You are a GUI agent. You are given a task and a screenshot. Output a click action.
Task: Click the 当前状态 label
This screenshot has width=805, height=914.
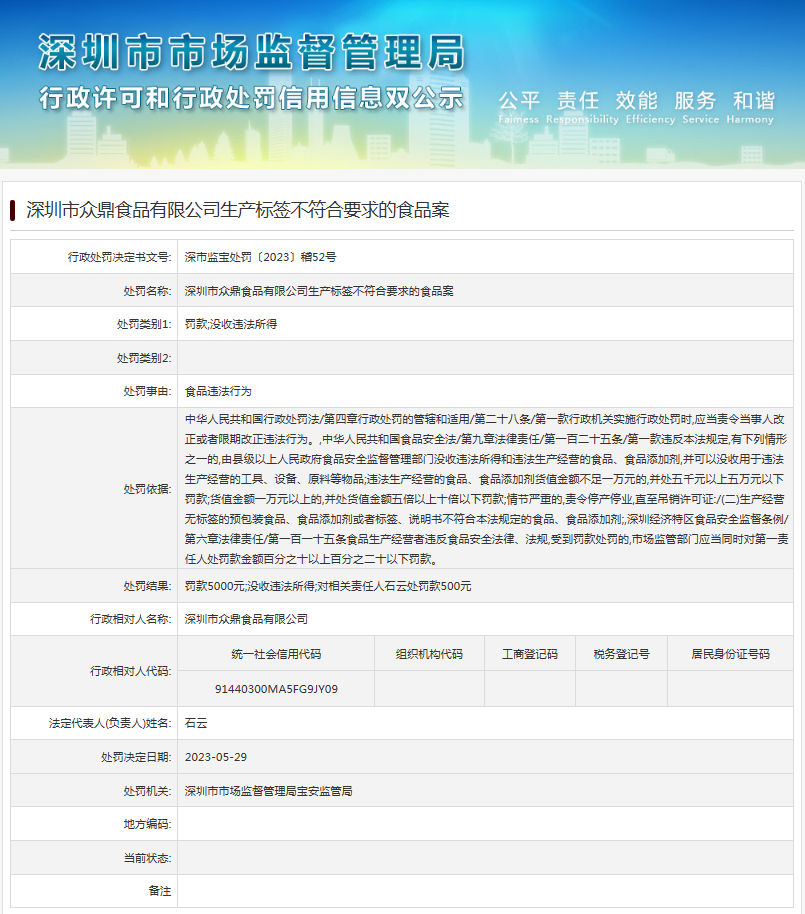147,858
